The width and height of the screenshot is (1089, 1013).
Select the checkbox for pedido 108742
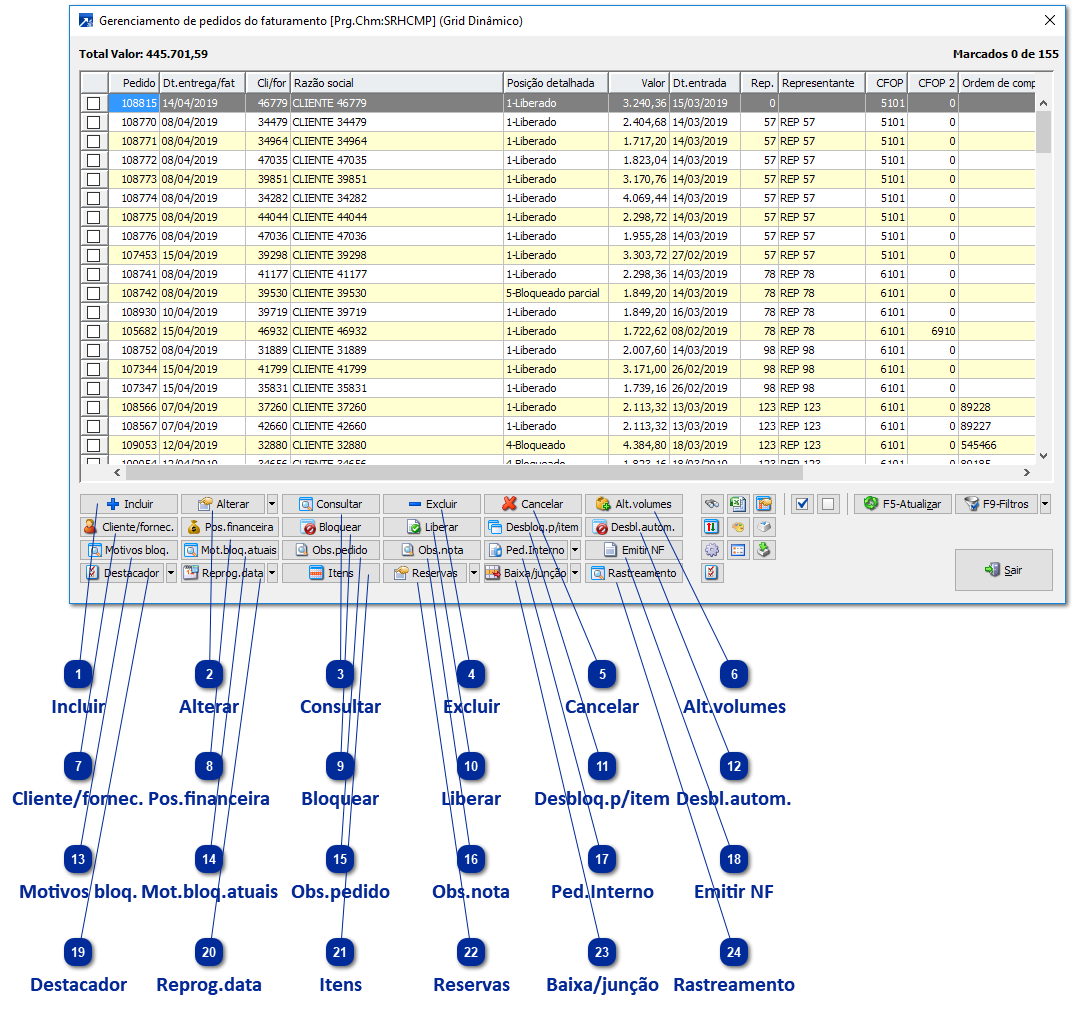click(x=94, y=293)
